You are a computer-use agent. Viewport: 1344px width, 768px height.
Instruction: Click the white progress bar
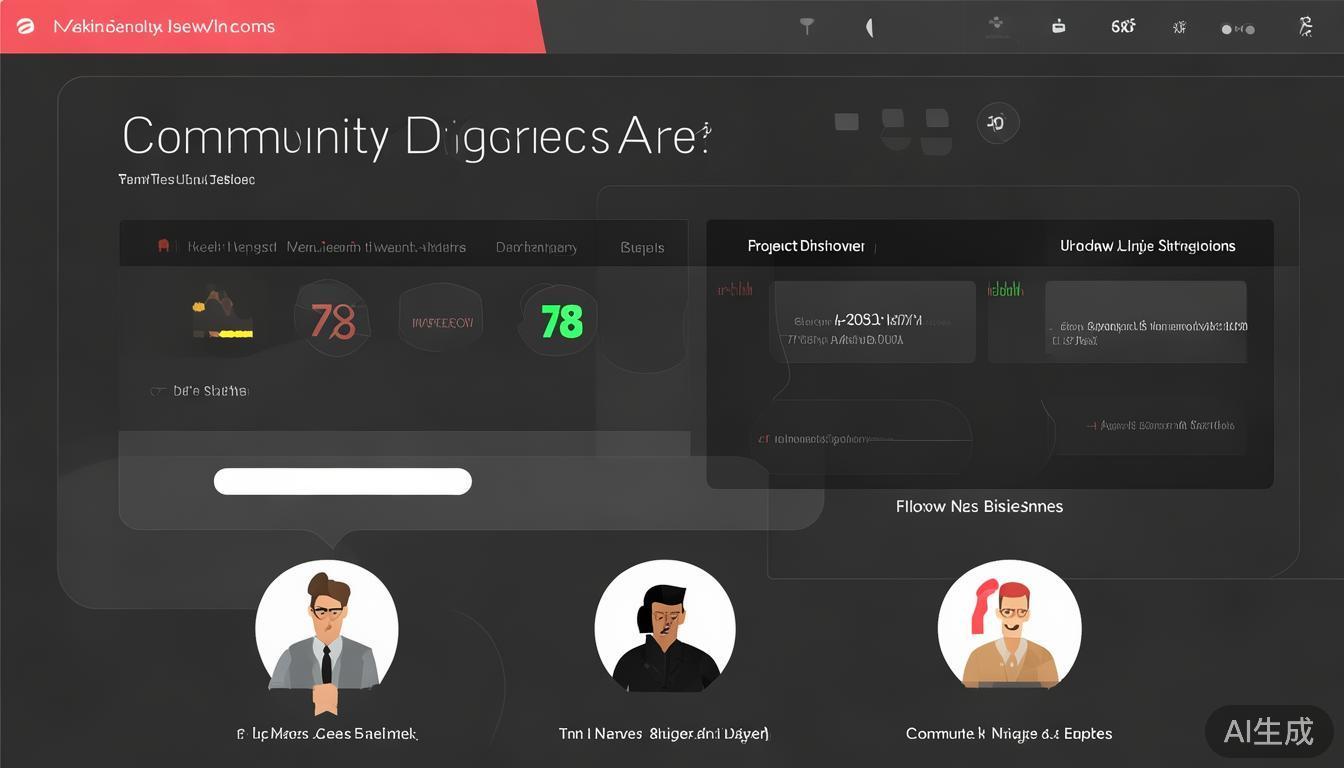pos(342,481)
